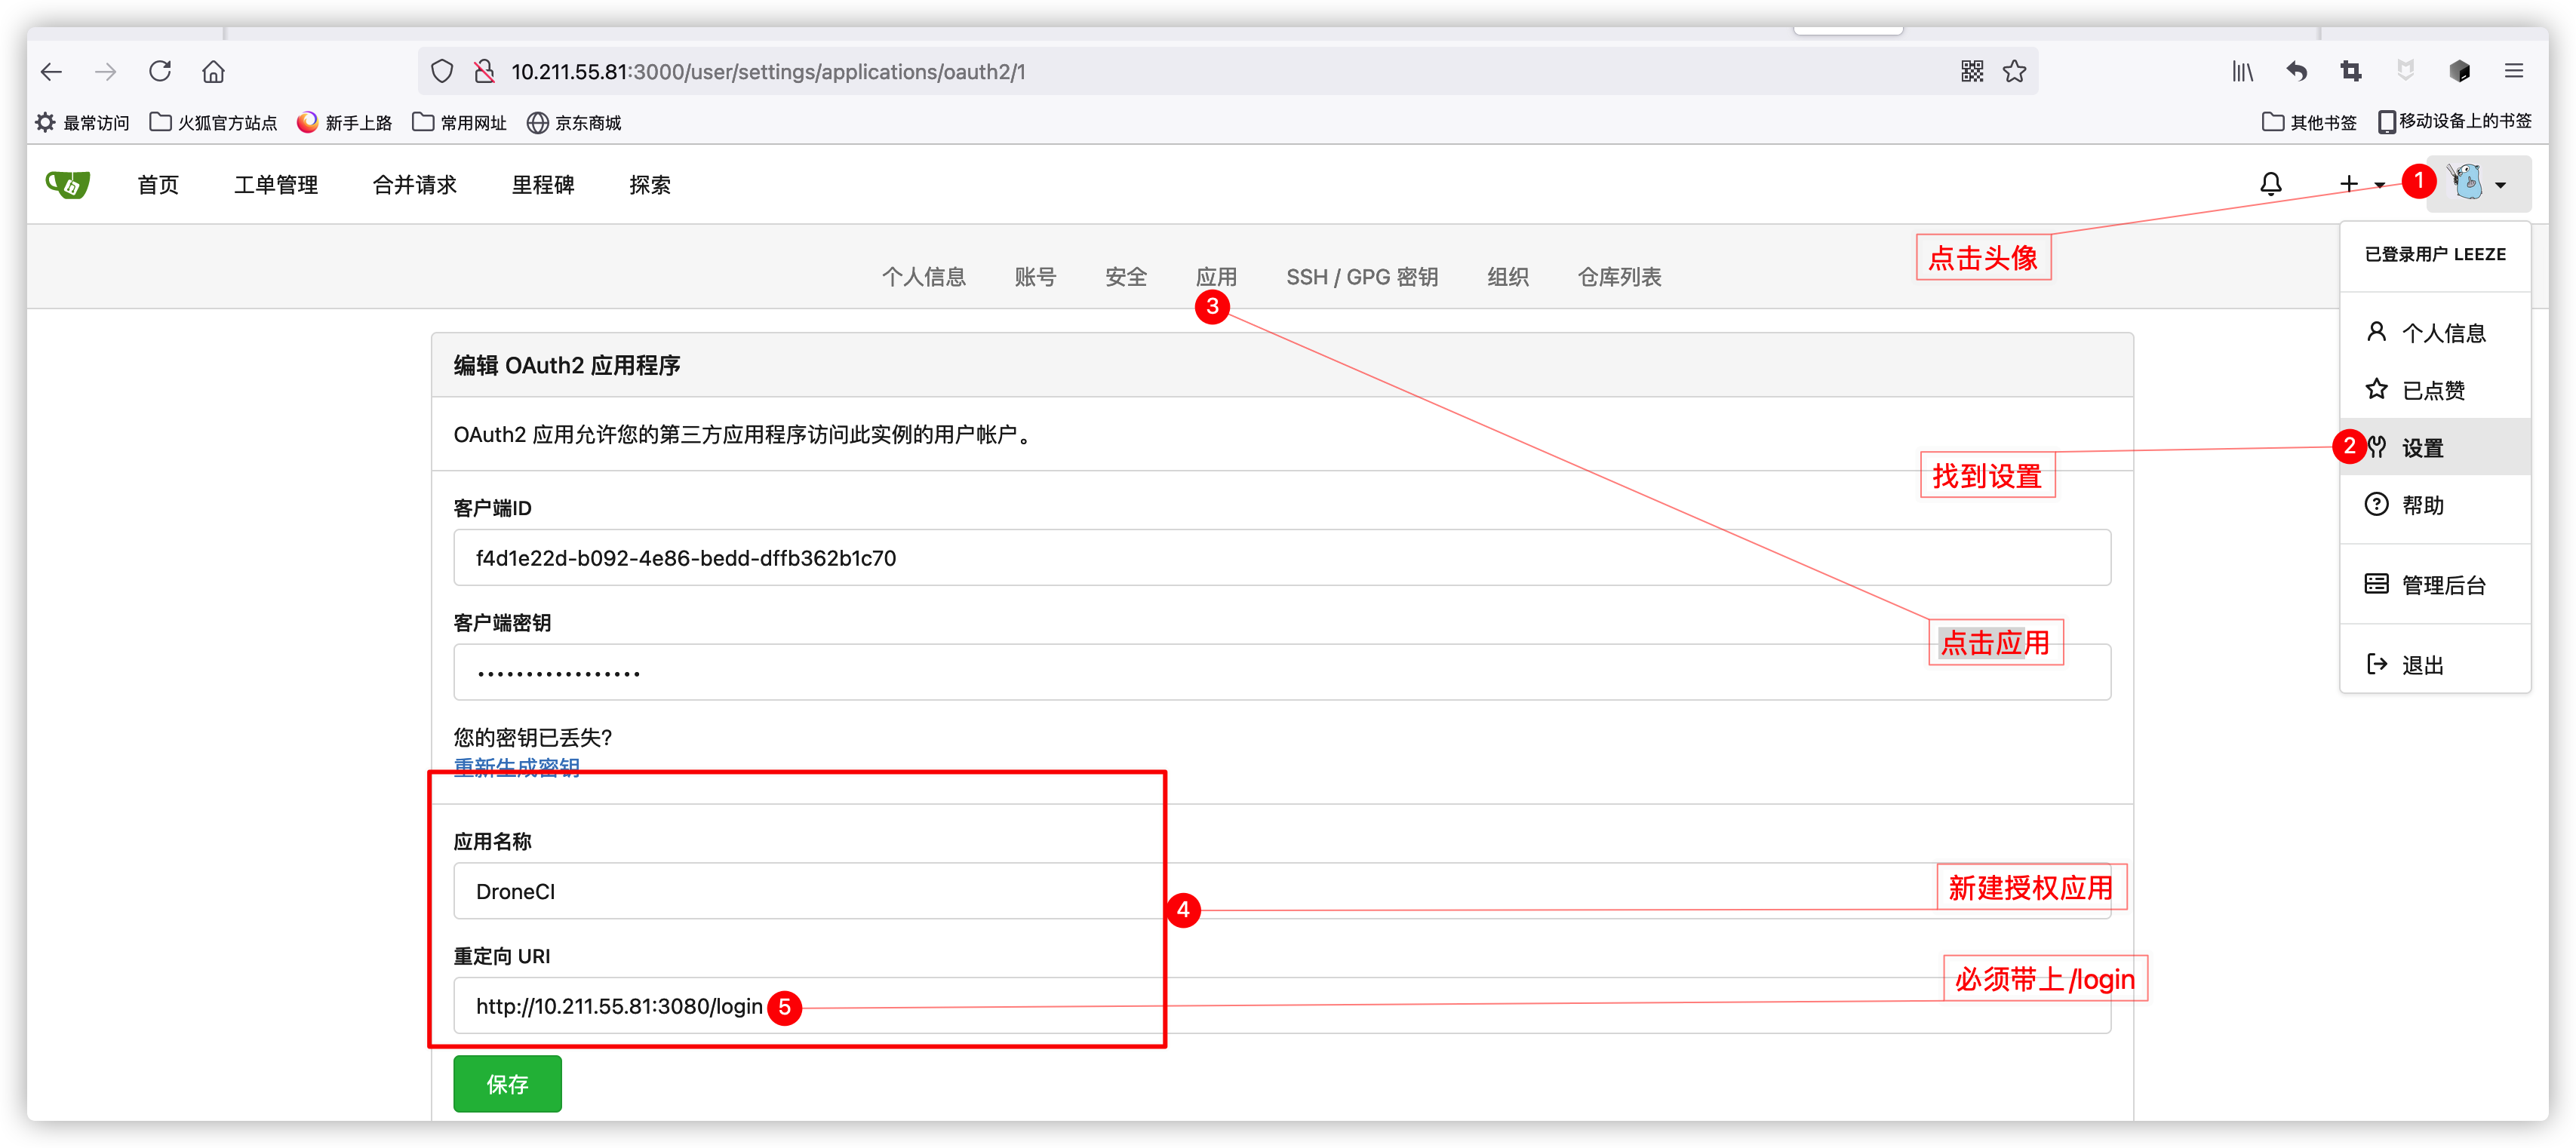Take a screenshot with the crop icon

(x=2351, y=71)
